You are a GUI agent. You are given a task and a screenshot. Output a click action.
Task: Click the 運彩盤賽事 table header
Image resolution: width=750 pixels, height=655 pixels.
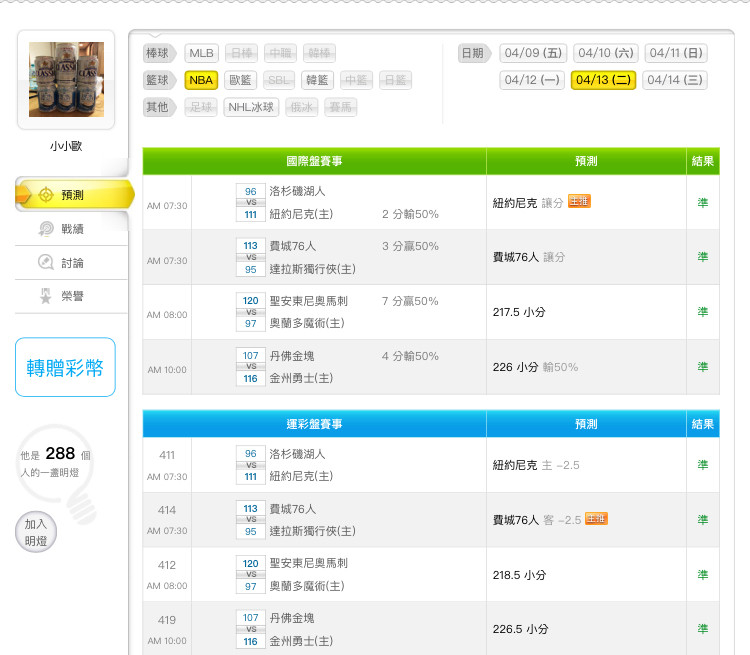(x=314, y=424)
